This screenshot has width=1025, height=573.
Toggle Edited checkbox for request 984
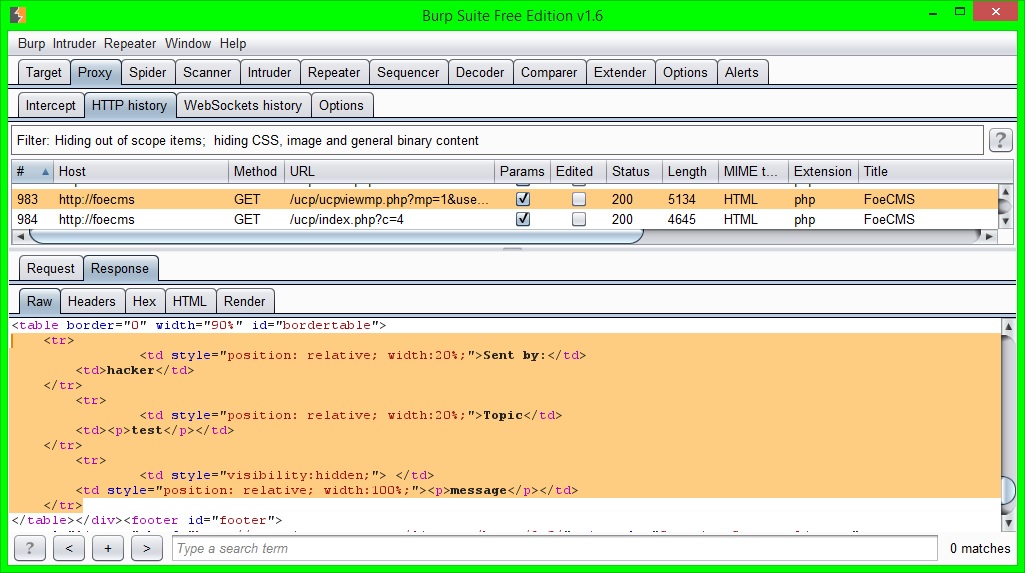[x=579, y=220]
